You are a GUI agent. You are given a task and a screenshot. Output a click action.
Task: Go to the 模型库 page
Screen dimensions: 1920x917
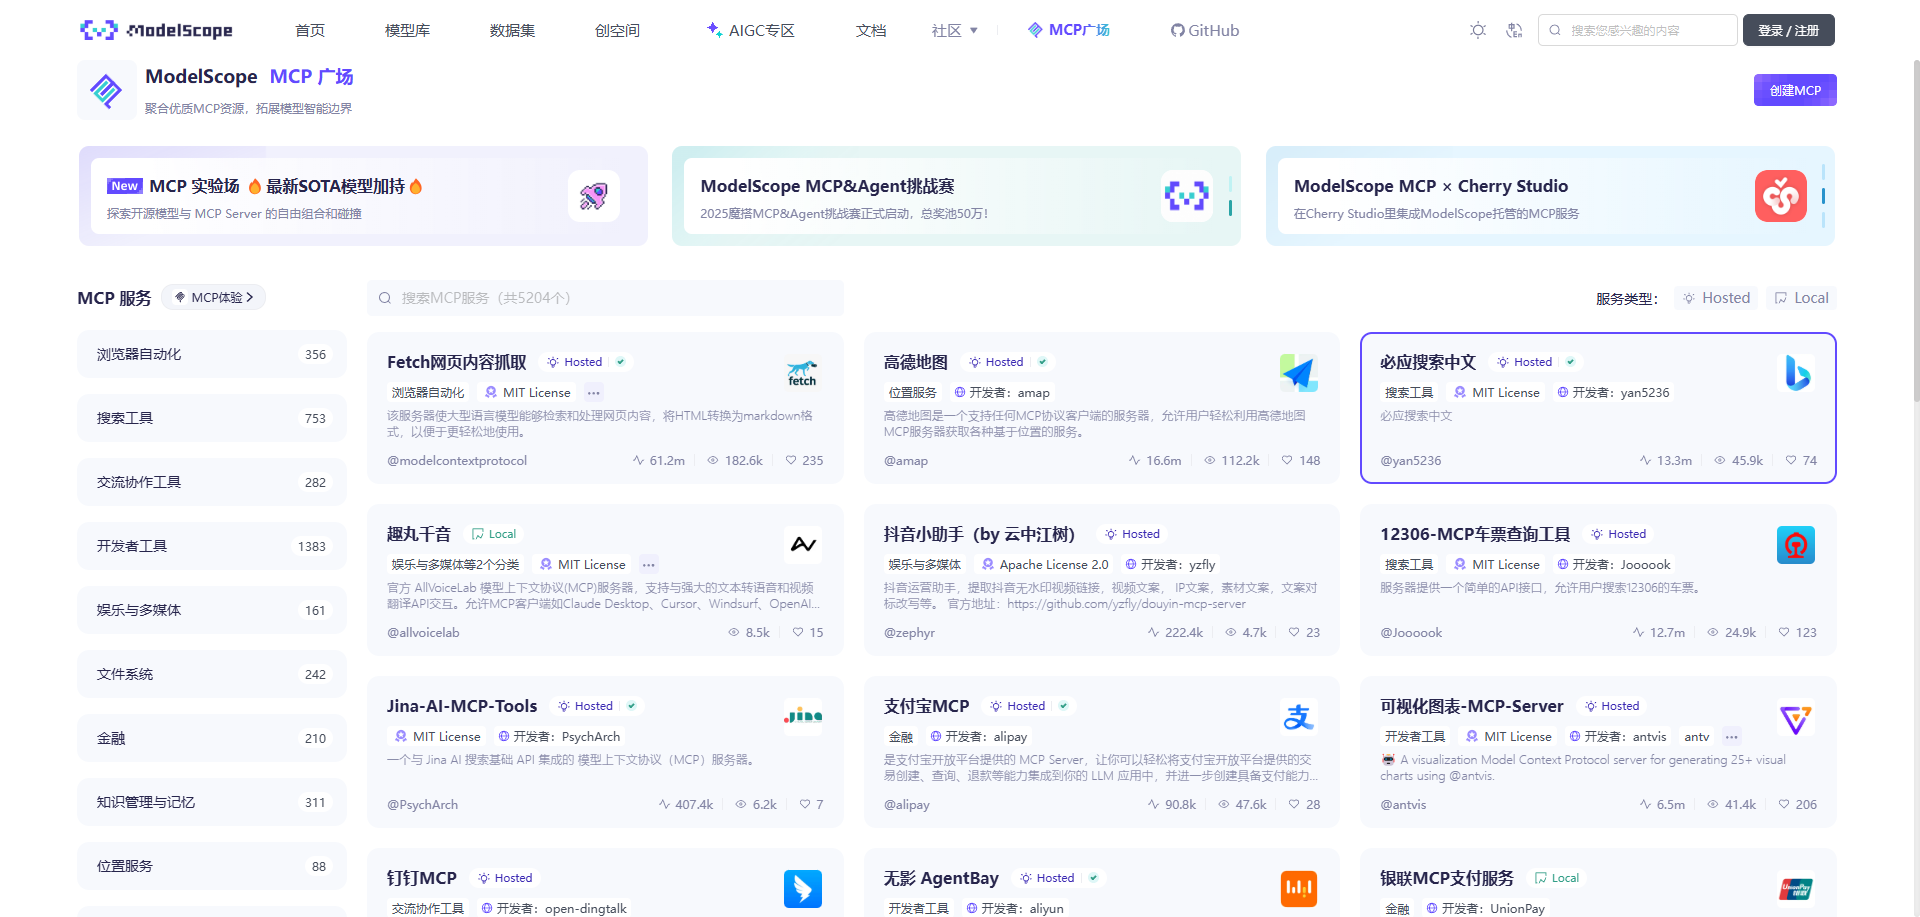tap(407, 30)
